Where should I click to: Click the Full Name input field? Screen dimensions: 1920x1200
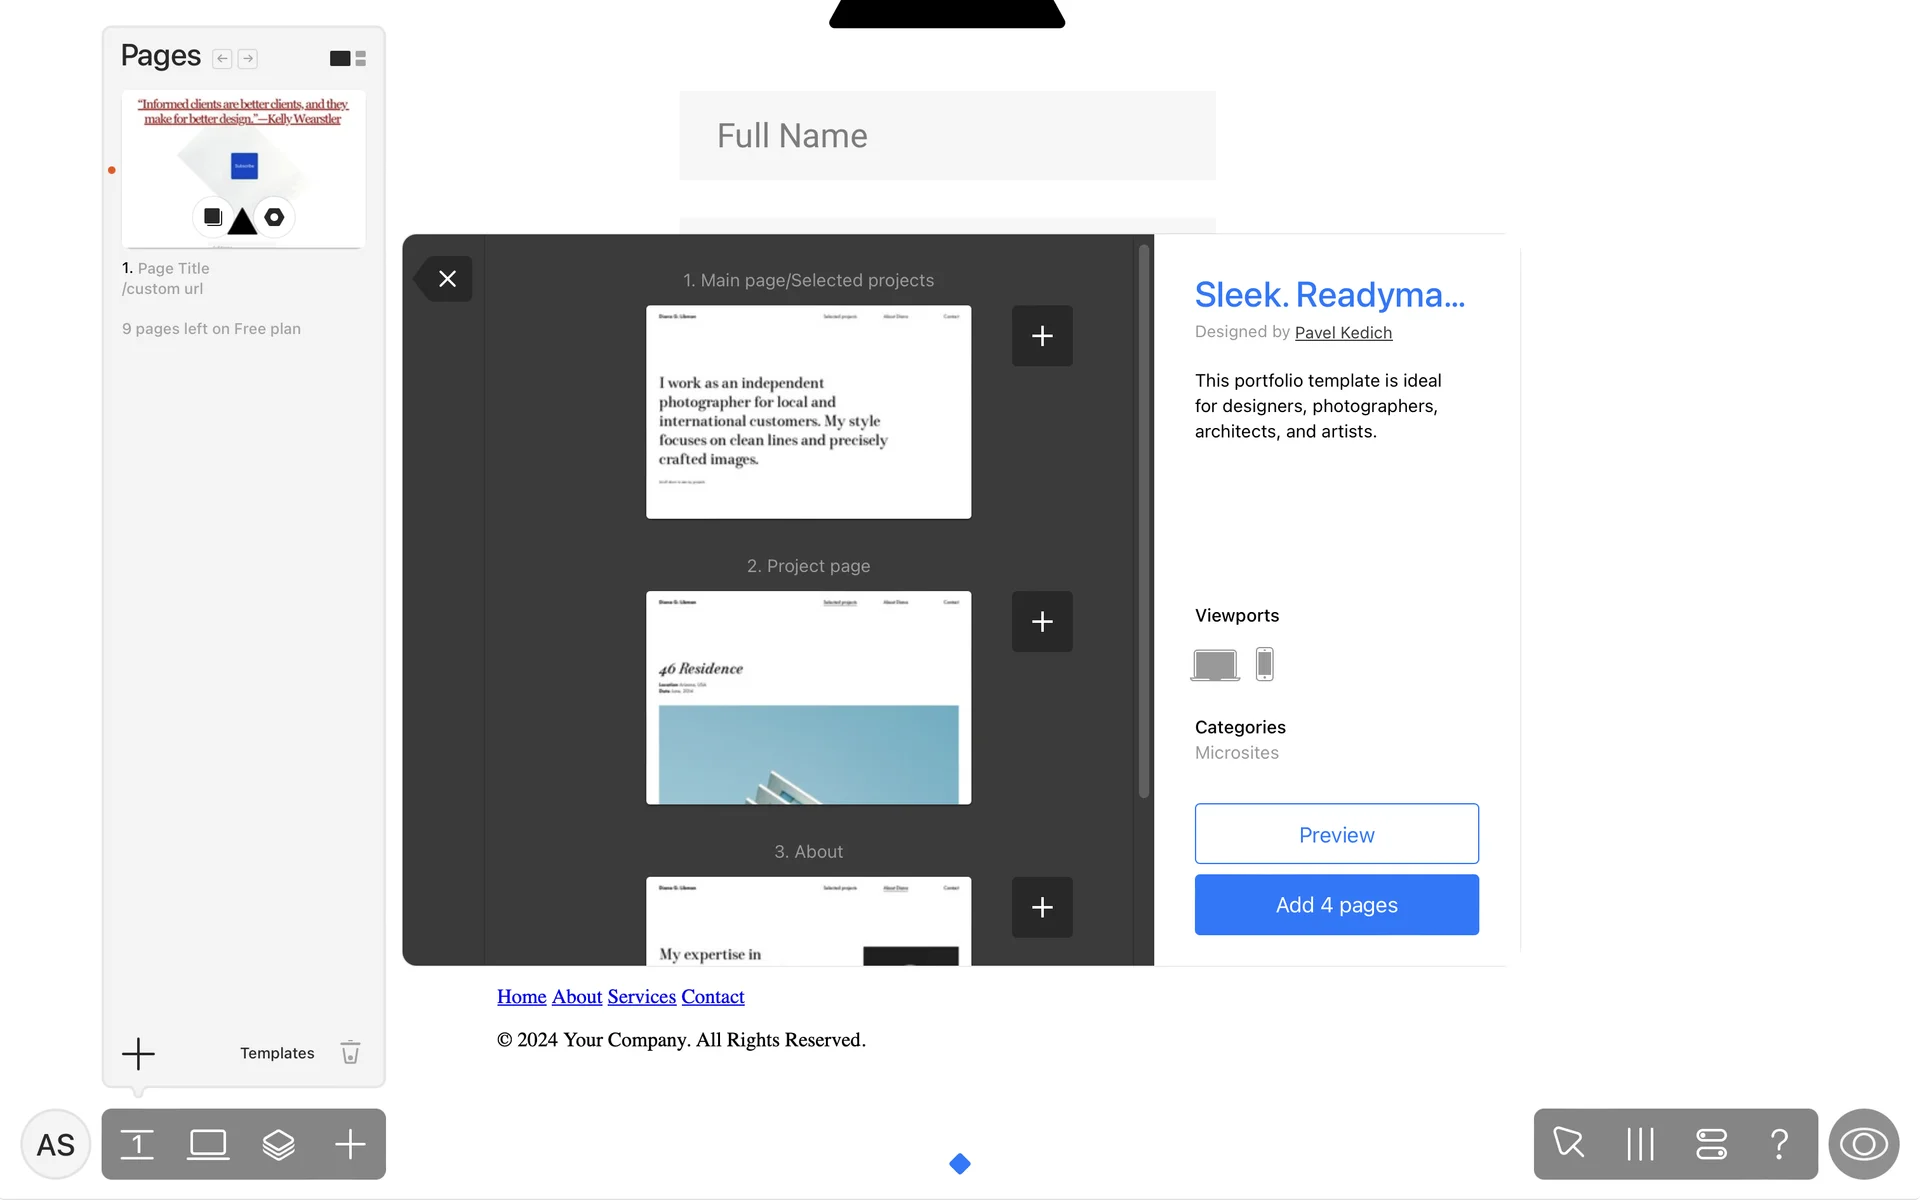pyautogui.click(x=947, y=136)
